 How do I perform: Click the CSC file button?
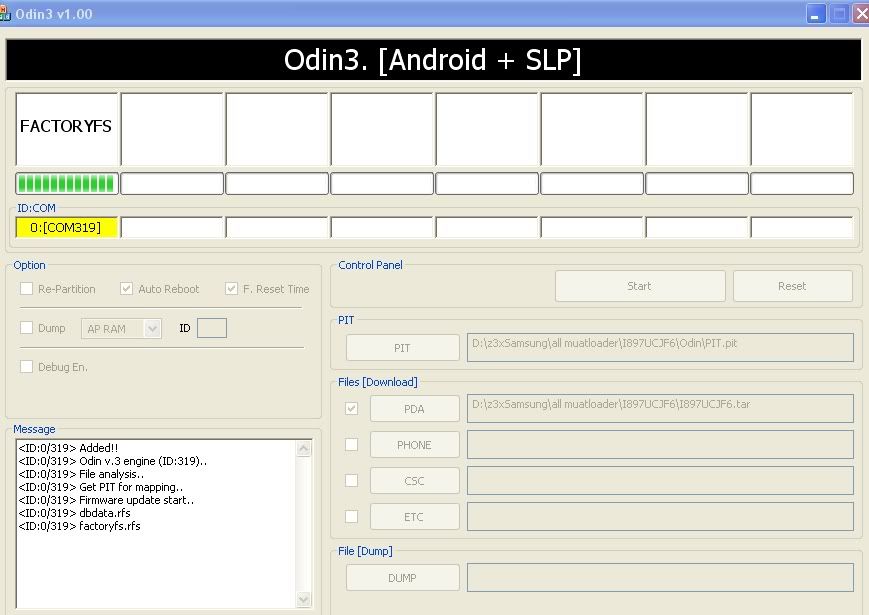(x=415, y=481)
